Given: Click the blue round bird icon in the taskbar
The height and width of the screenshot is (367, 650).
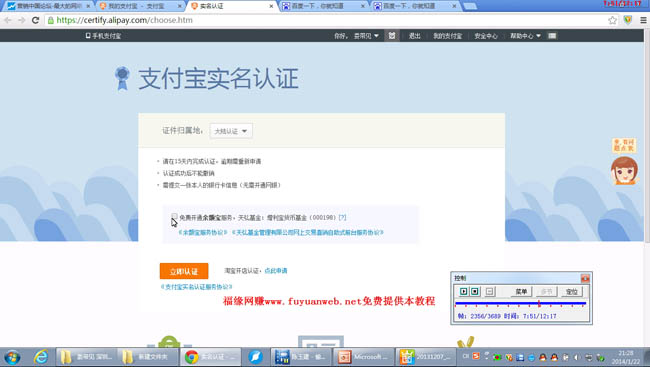Looking at the screenshot, I should tap(255, 357).
